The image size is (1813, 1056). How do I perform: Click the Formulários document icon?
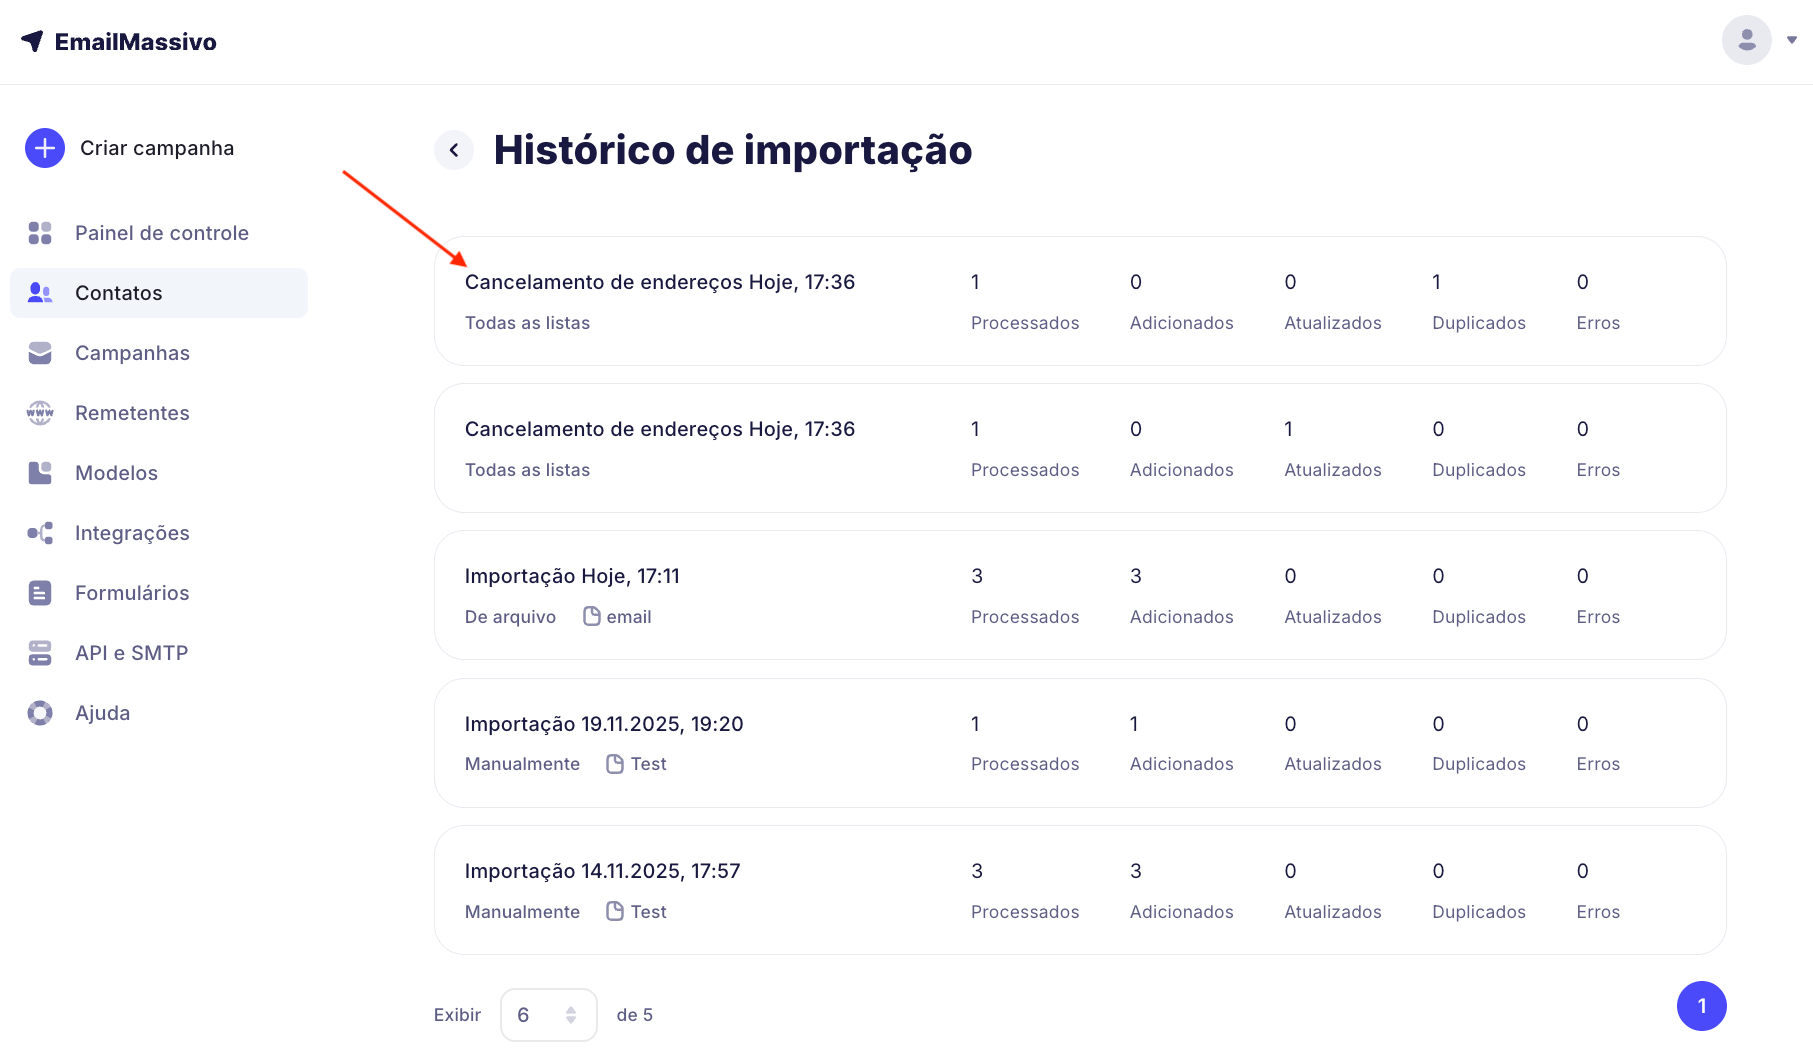click(40, 593)
